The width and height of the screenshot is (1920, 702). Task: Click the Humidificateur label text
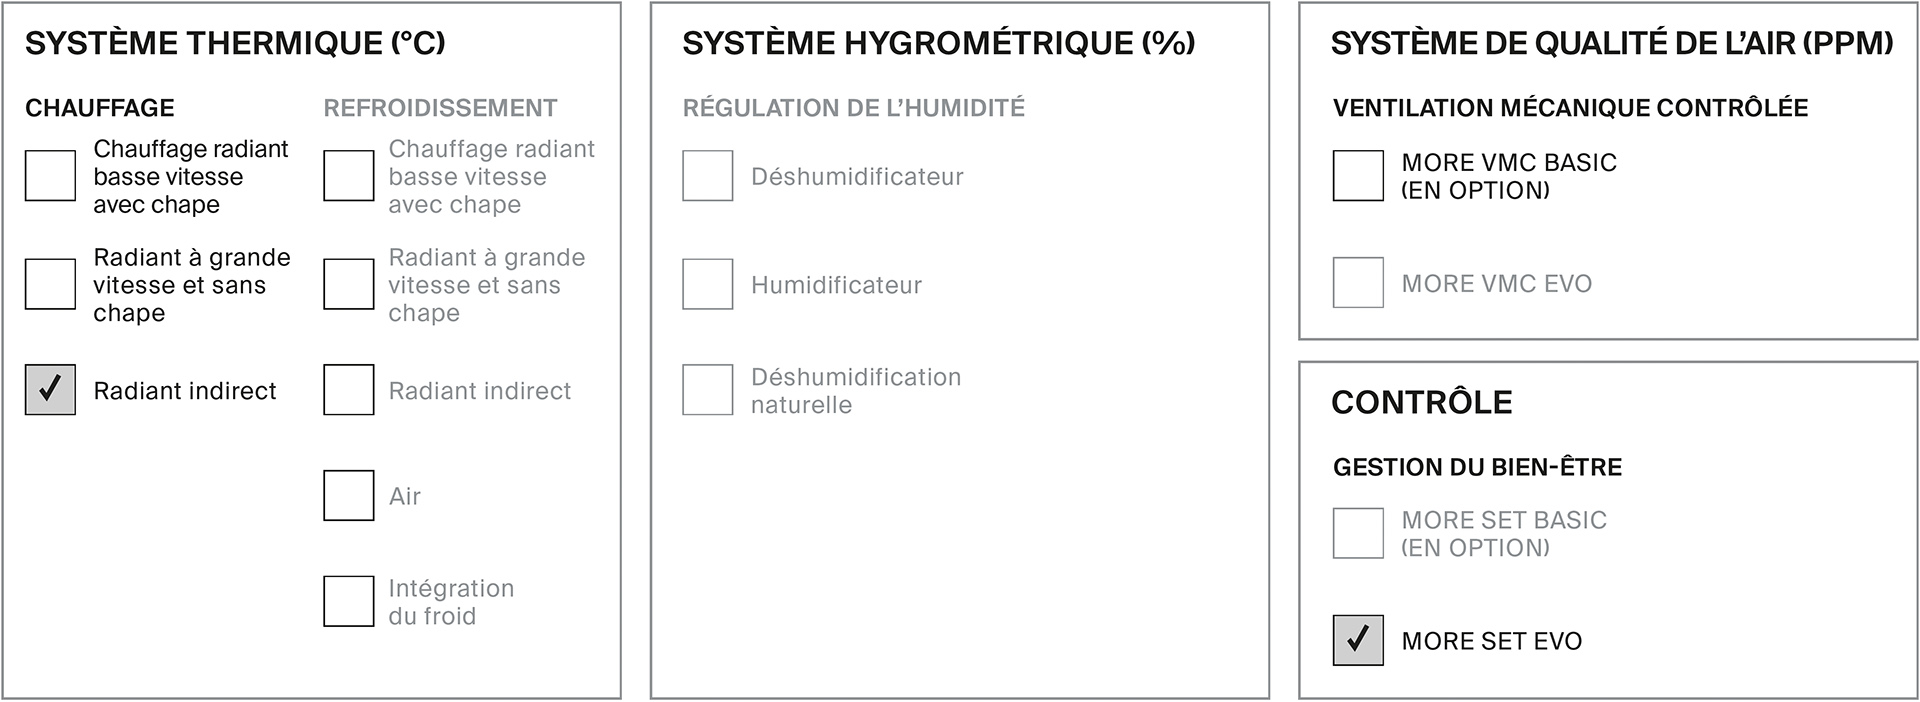click(836, 285)
